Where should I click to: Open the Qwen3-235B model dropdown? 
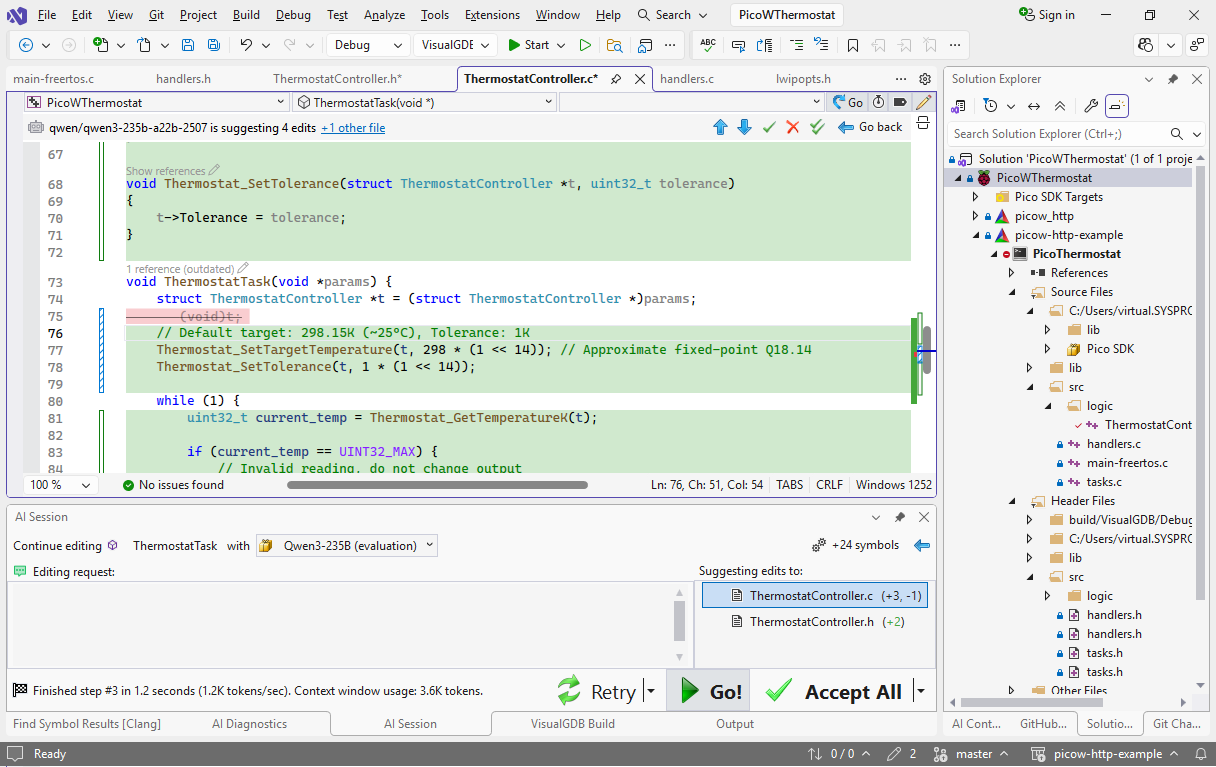(x=347, y=546)
